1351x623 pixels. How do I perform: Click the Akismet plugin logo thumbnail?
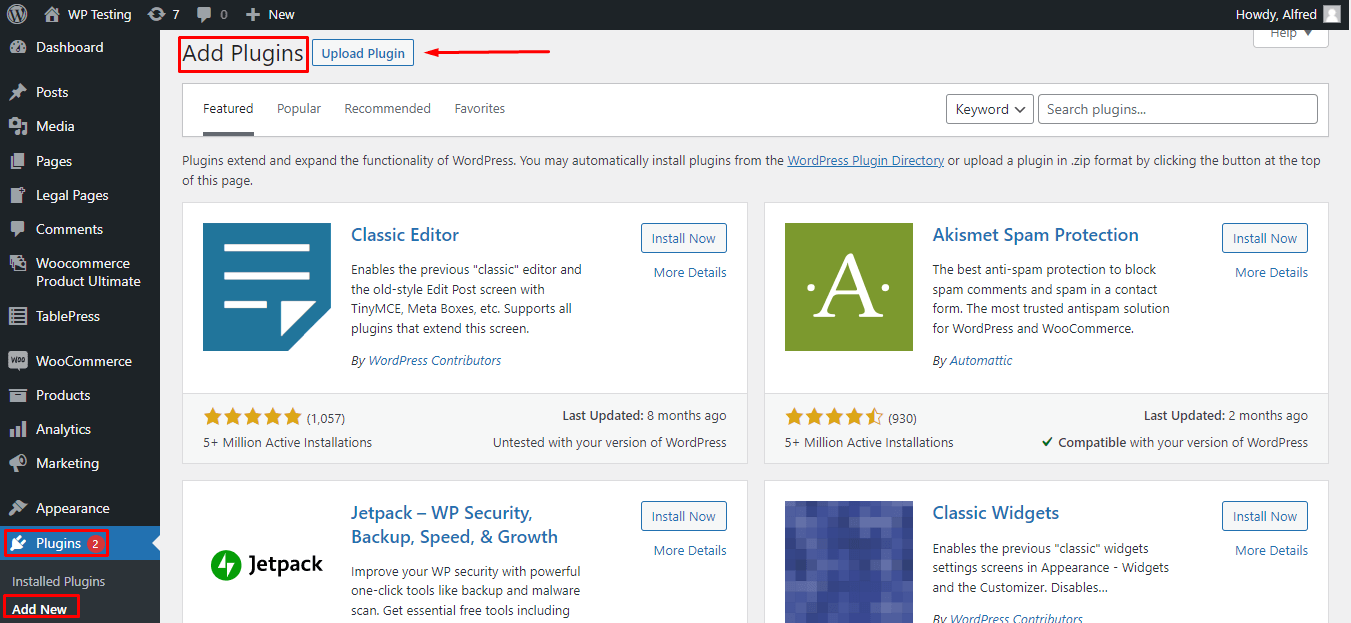click(849, 287)
